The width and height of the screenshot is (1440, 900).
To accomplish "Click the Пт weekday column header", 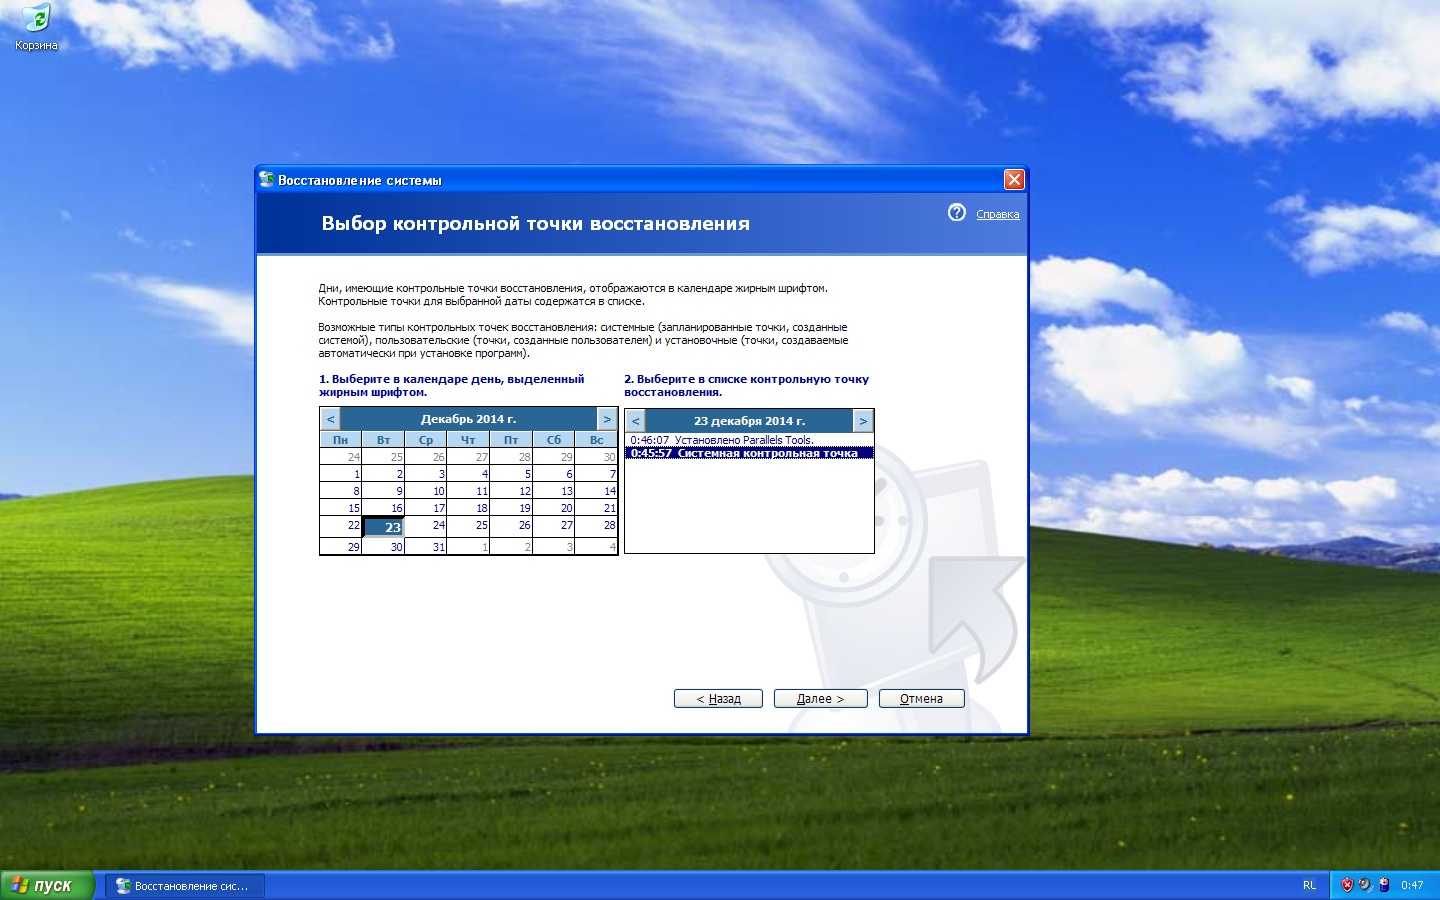I will pyautogui.click(x=511, y=440).
